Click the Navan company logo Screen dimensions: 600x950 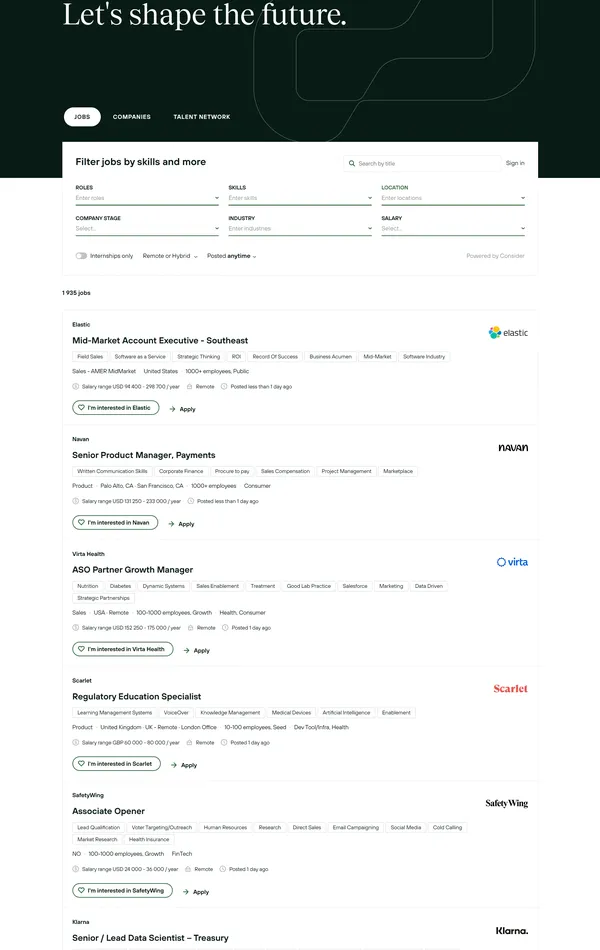pos(513,448)
